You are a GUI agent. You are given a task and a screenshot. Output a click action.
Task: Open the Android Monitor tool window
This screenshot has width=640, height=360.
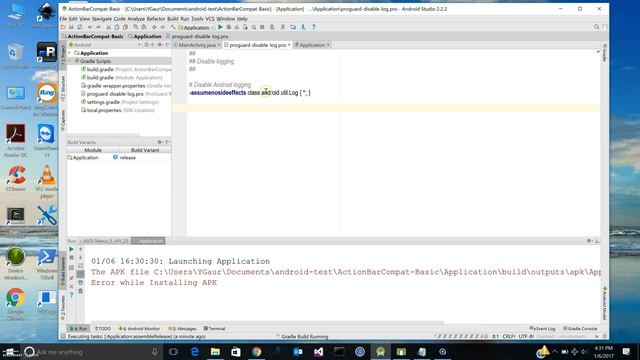click(139, 328)
